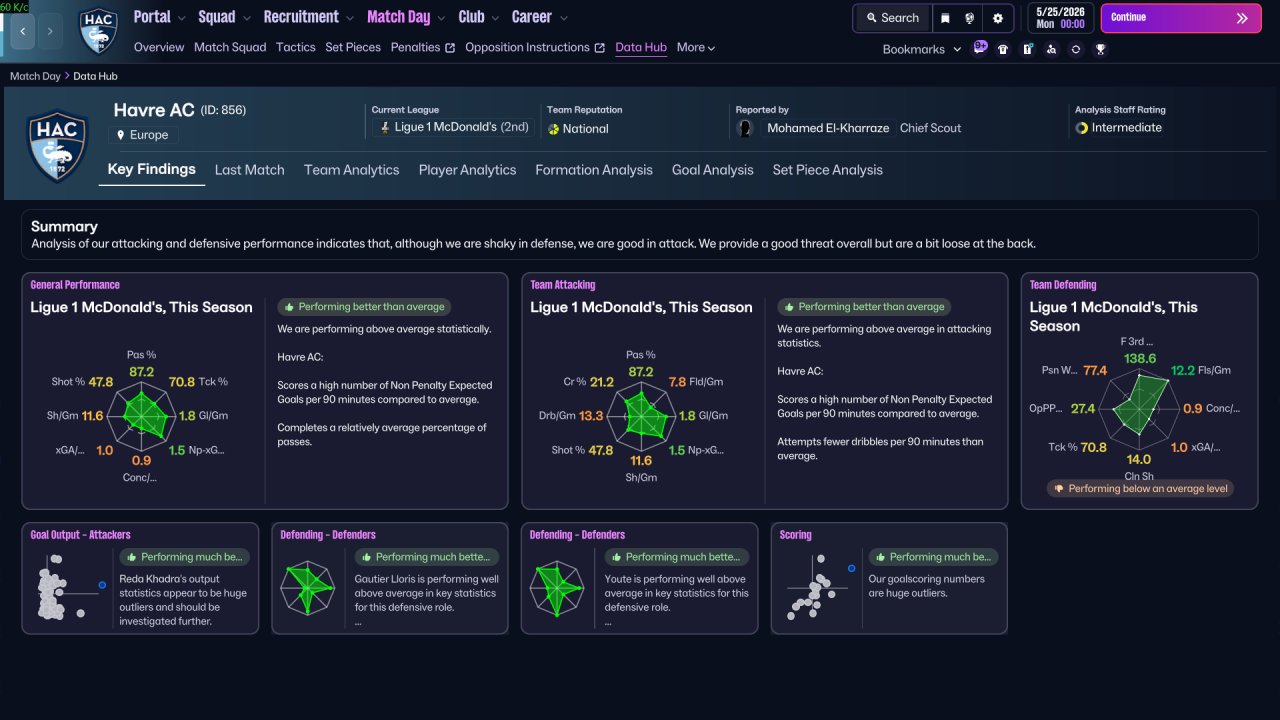Click the Continue button
The width and height of the screenshot is (1280, 720).
1181,18
